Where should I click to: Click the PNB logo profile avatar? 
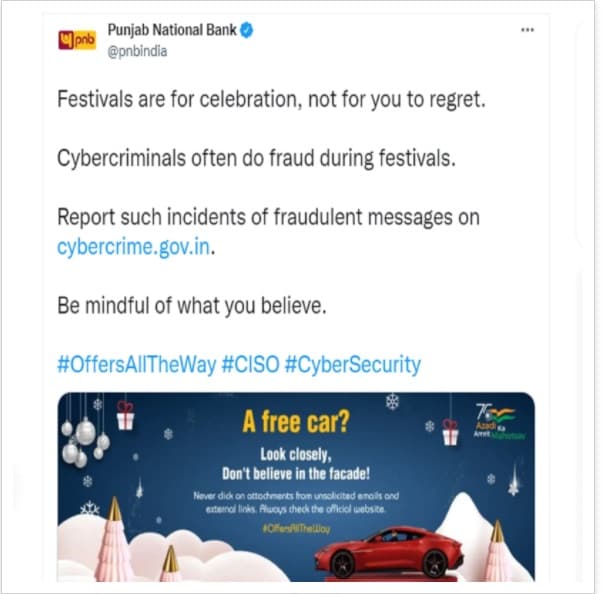[77, 40]
